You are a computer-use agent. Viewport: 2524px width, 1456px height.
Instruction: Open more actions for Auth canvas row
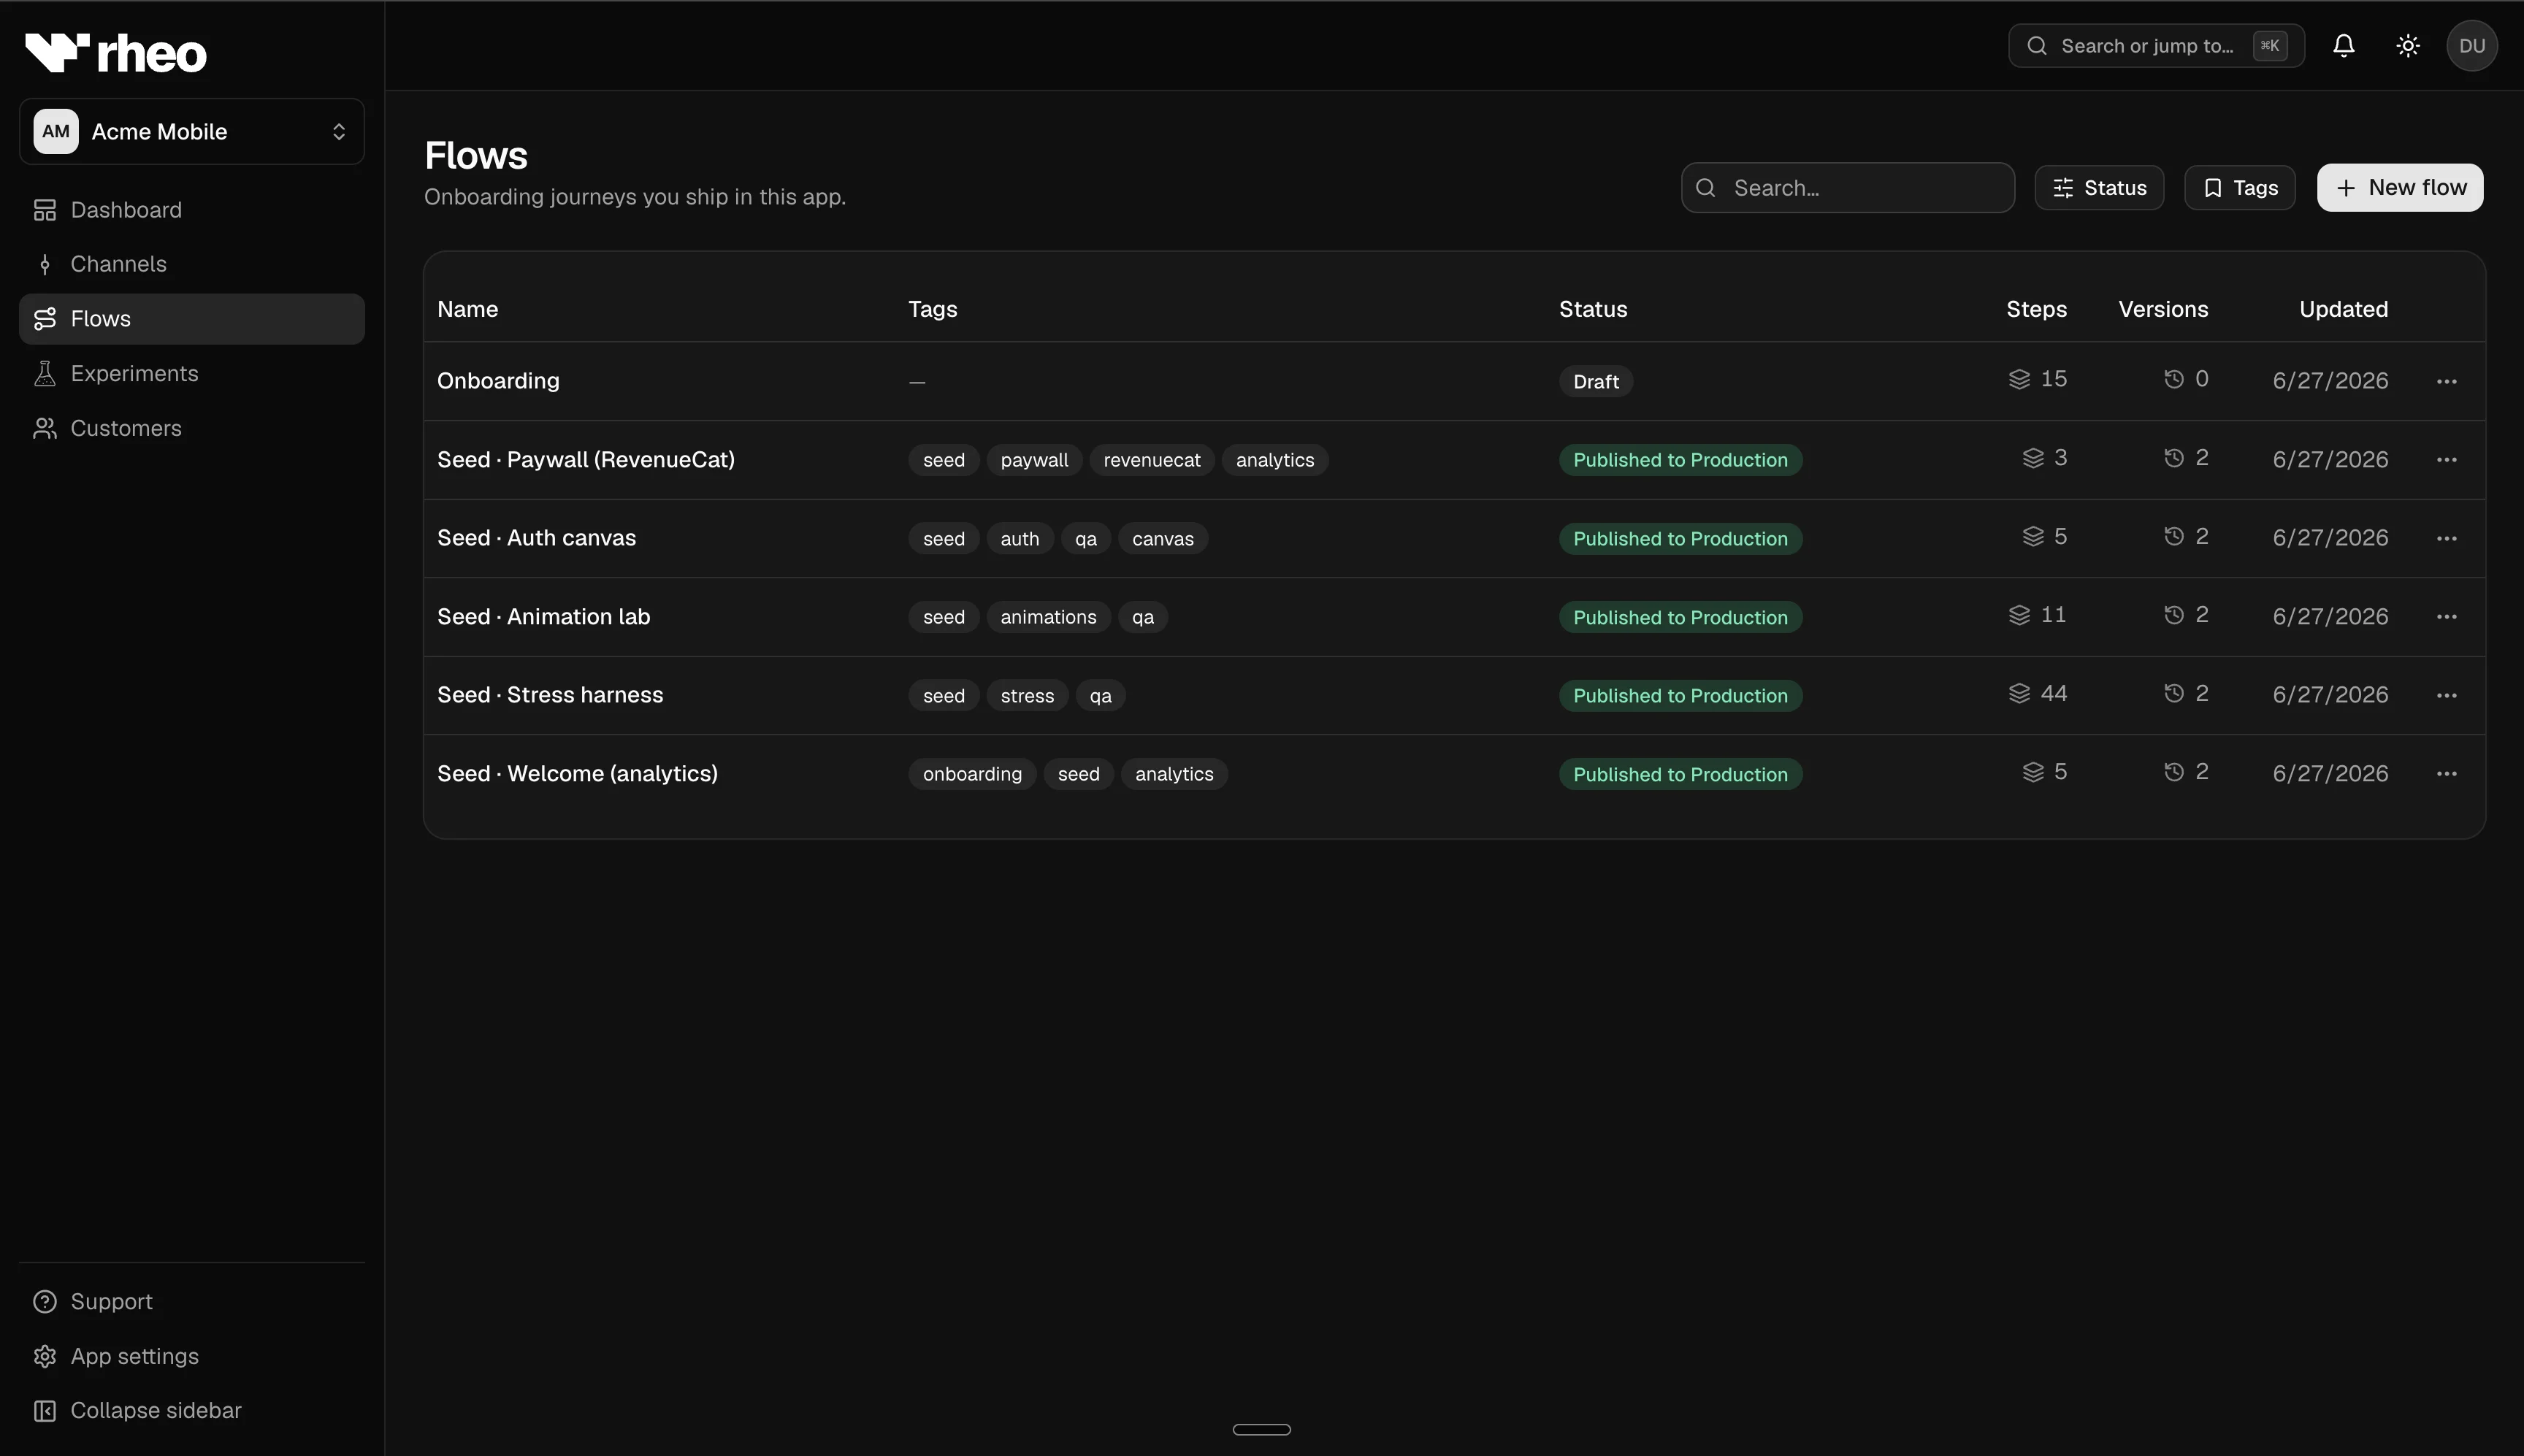(x=2446, y=538)
